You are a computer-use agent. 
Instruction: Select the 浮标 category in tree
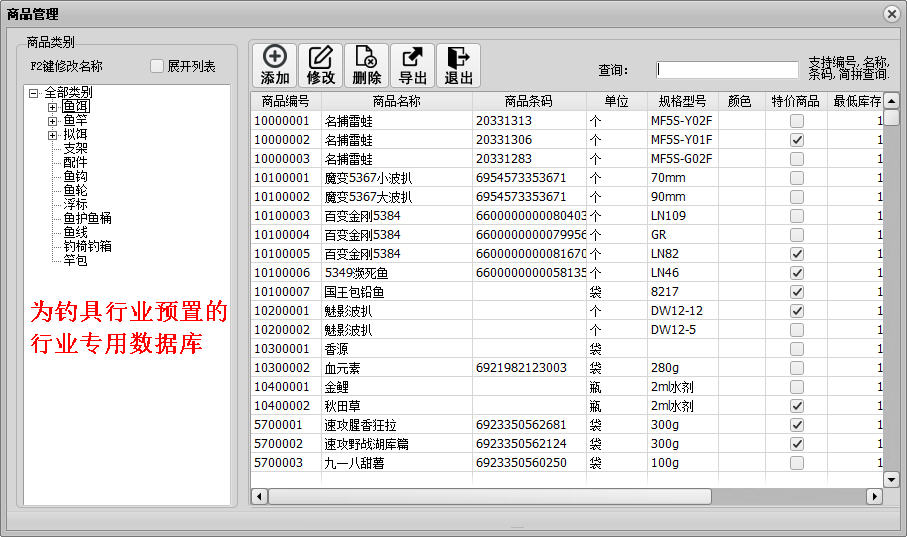[x=75, y=204]
